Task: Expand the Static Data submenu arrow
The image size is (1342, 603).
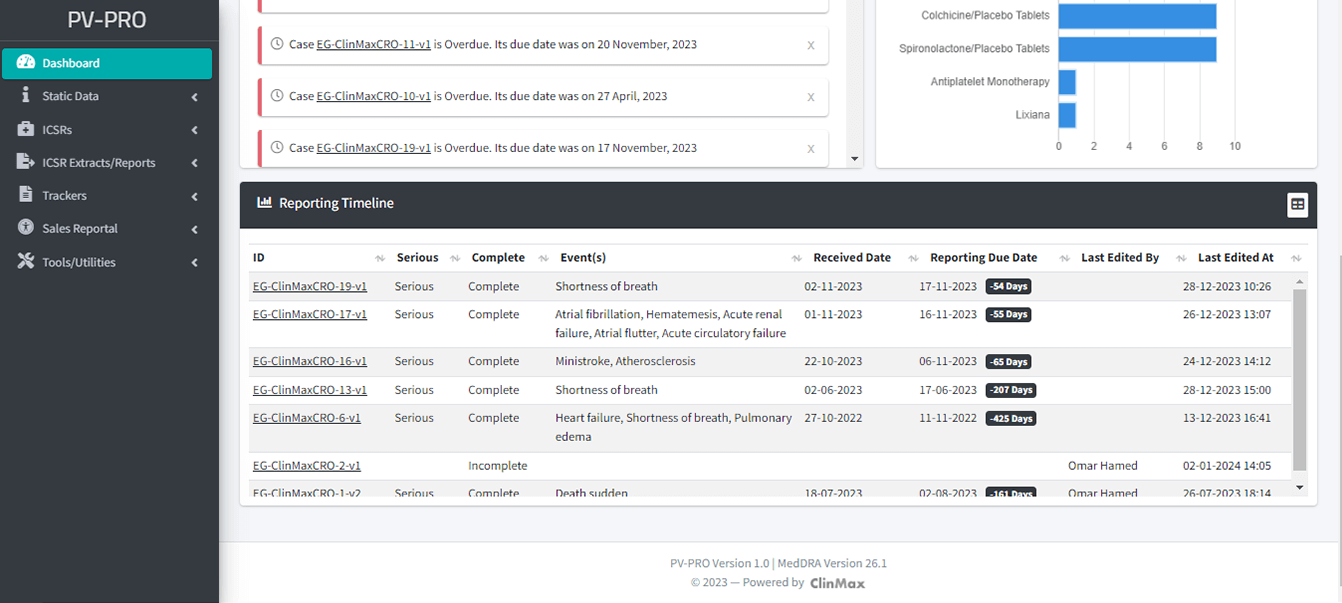Action: point(194,97)
